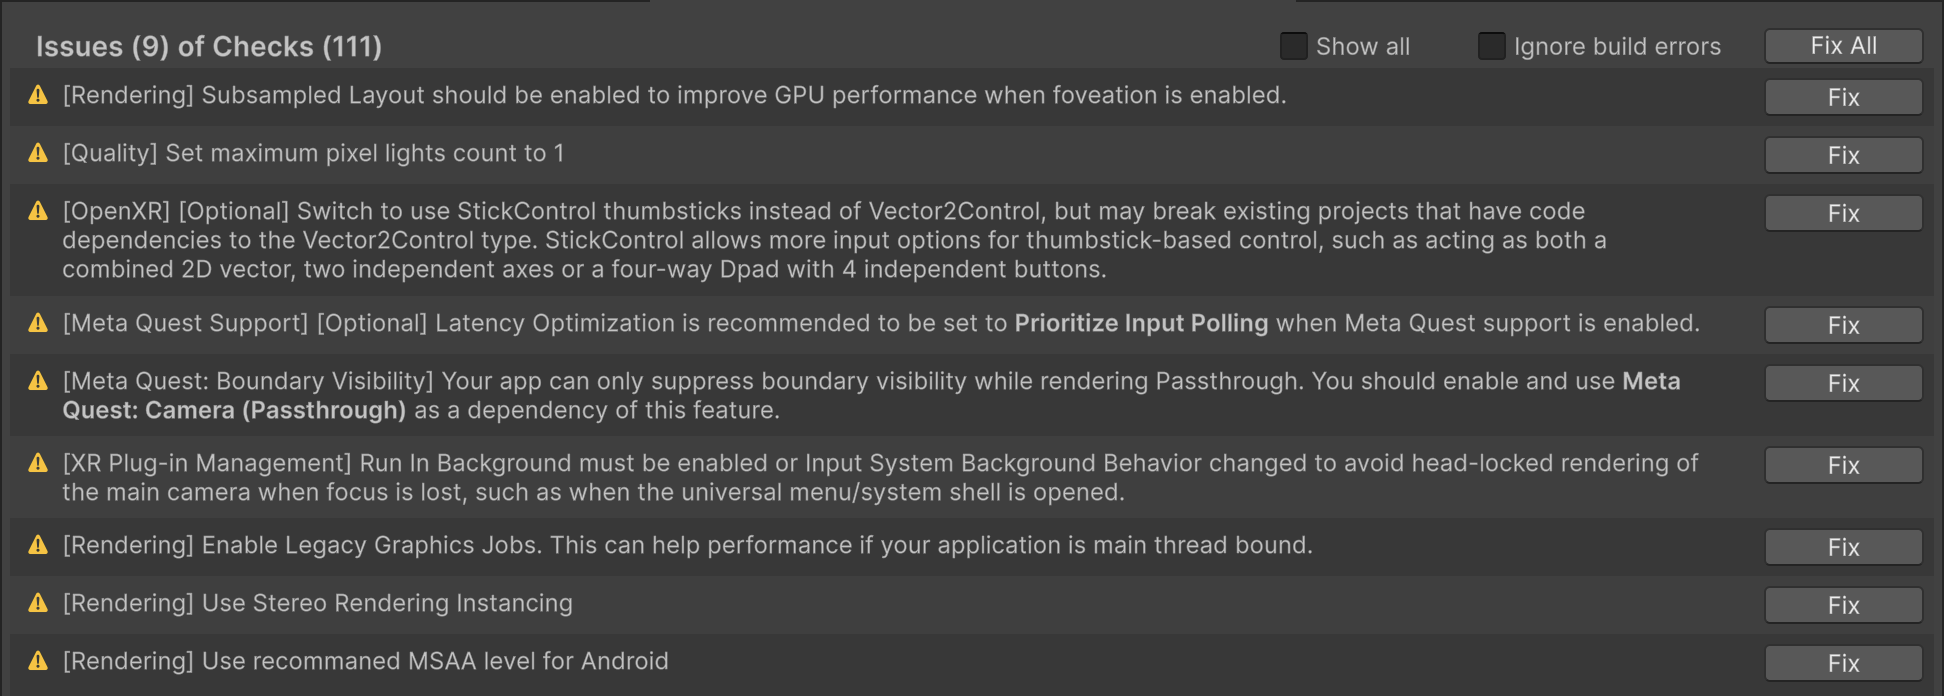Click warning icon for MSAA level issue
The image size is (1944, 696).
tap(38, 662)
